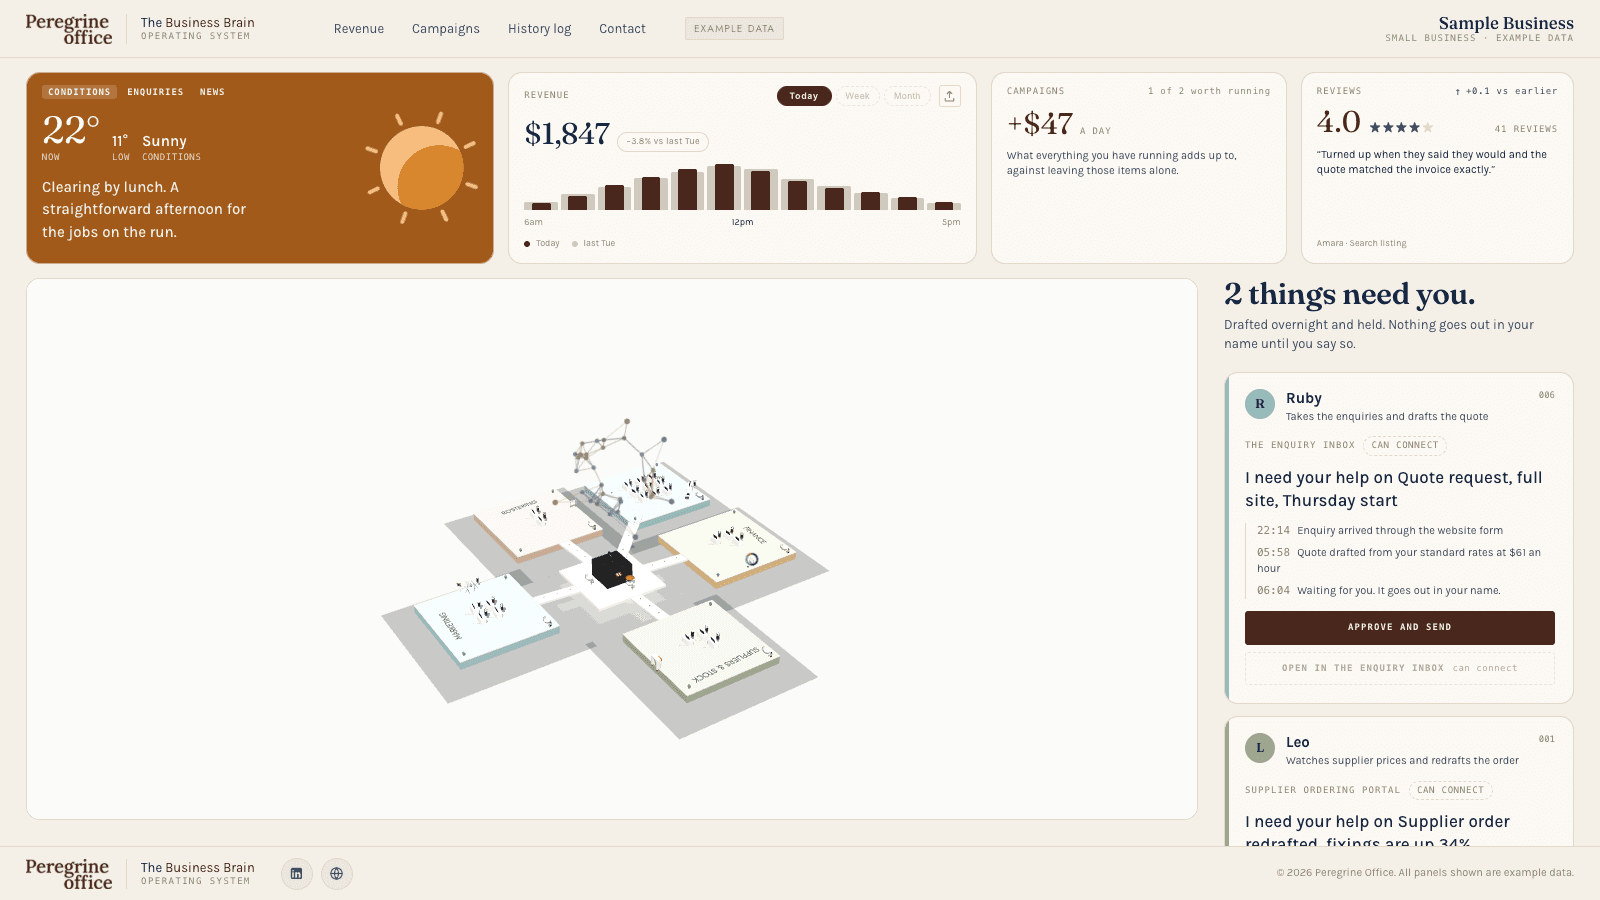1600x900 pixels.
Task: Click Can Connect badge beside Supplier Ordering Portal
Action: (1450, 790)
